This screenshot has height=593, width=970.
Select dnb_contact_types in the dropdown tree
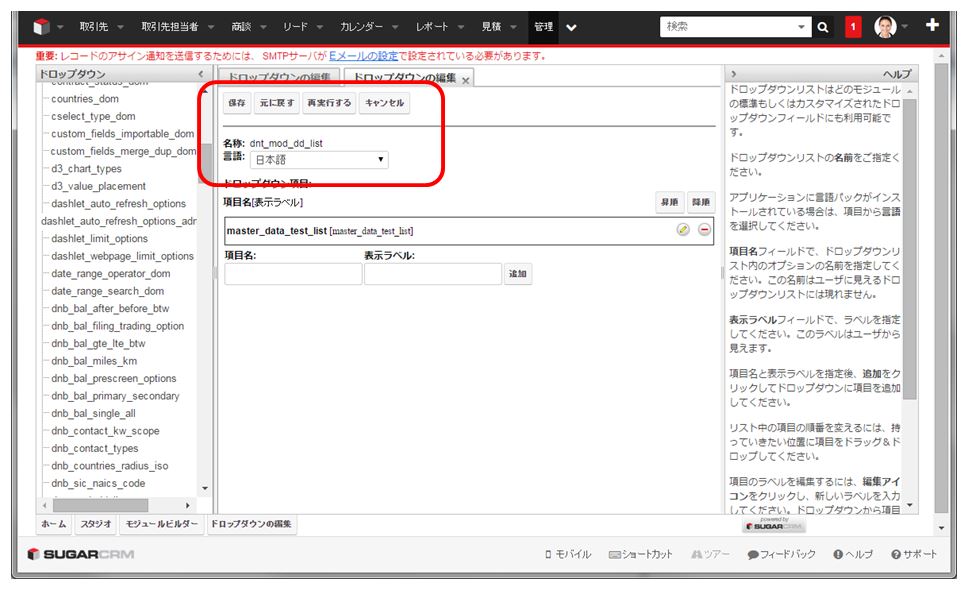95,448
